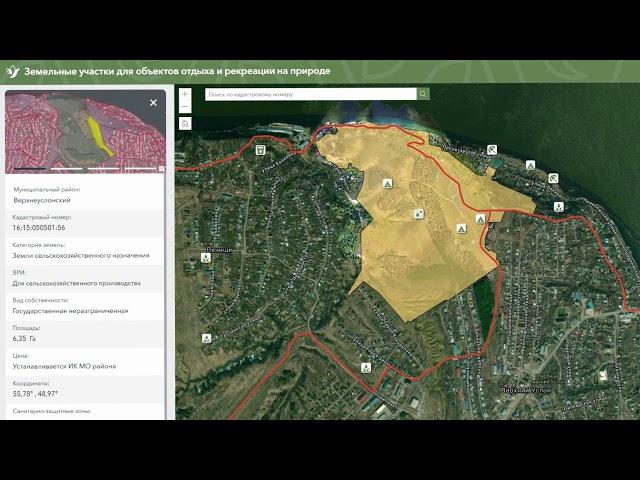Zoom out on the map
The width and height of the screenshot is (640, 480).
(x=185, y=107)
